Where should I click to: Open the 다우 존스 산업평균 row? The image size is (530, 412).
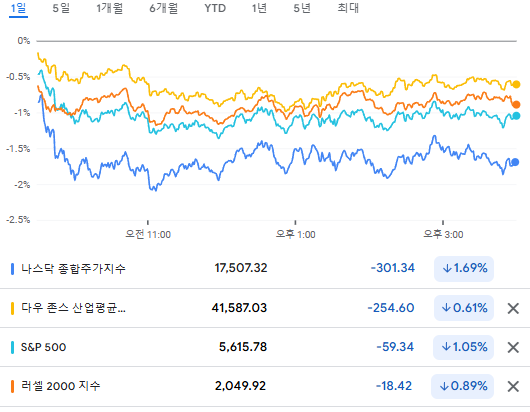265,308
